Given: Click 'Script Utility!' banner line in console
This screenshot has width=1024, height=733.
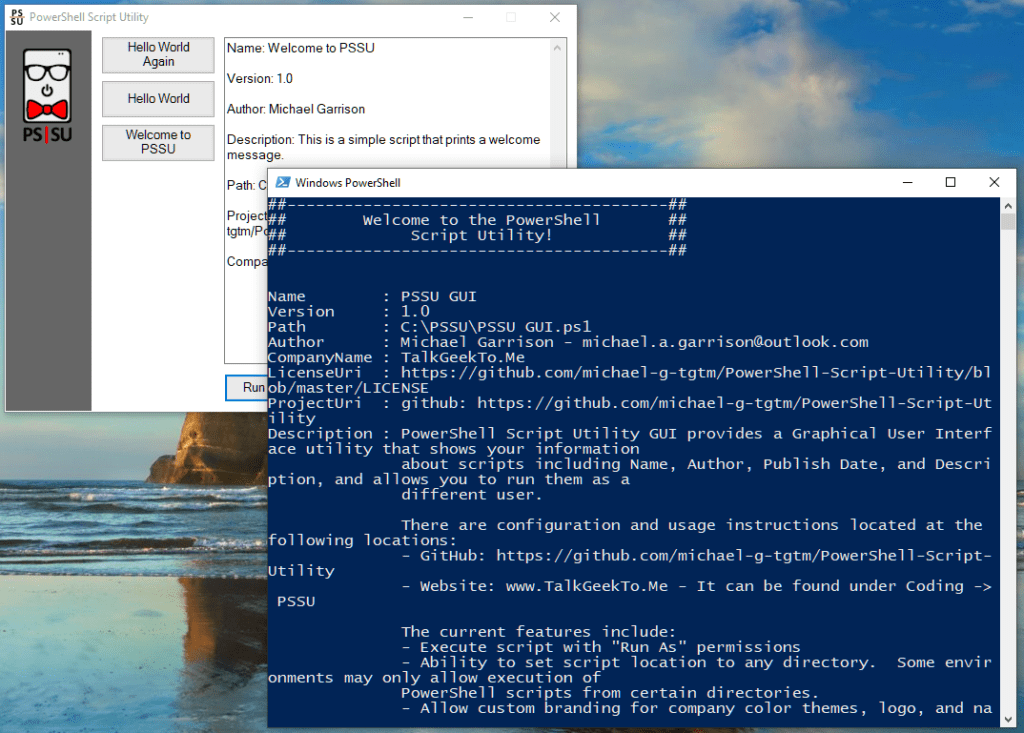Looking at the screenshot, I should pos(481,235).
